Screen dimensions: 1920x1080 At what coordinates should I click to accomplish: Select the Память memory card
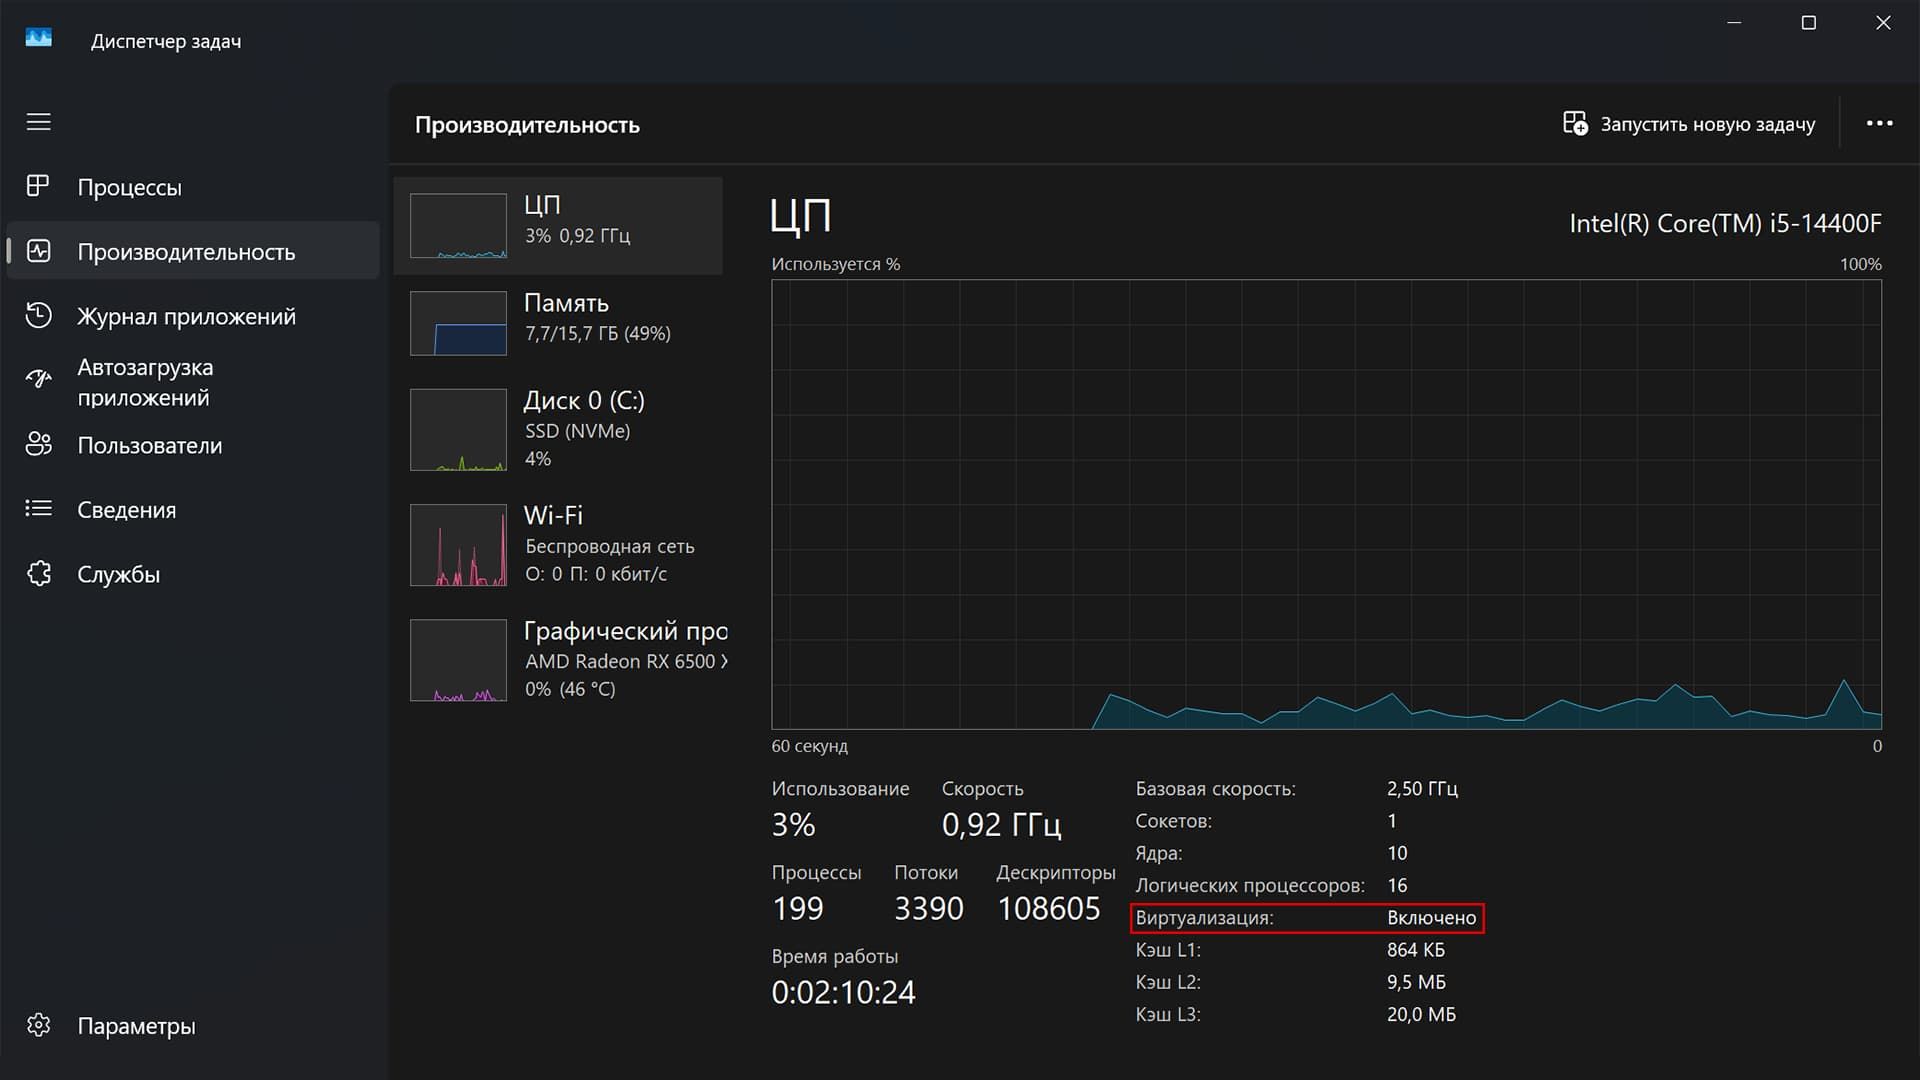[558, 322]
